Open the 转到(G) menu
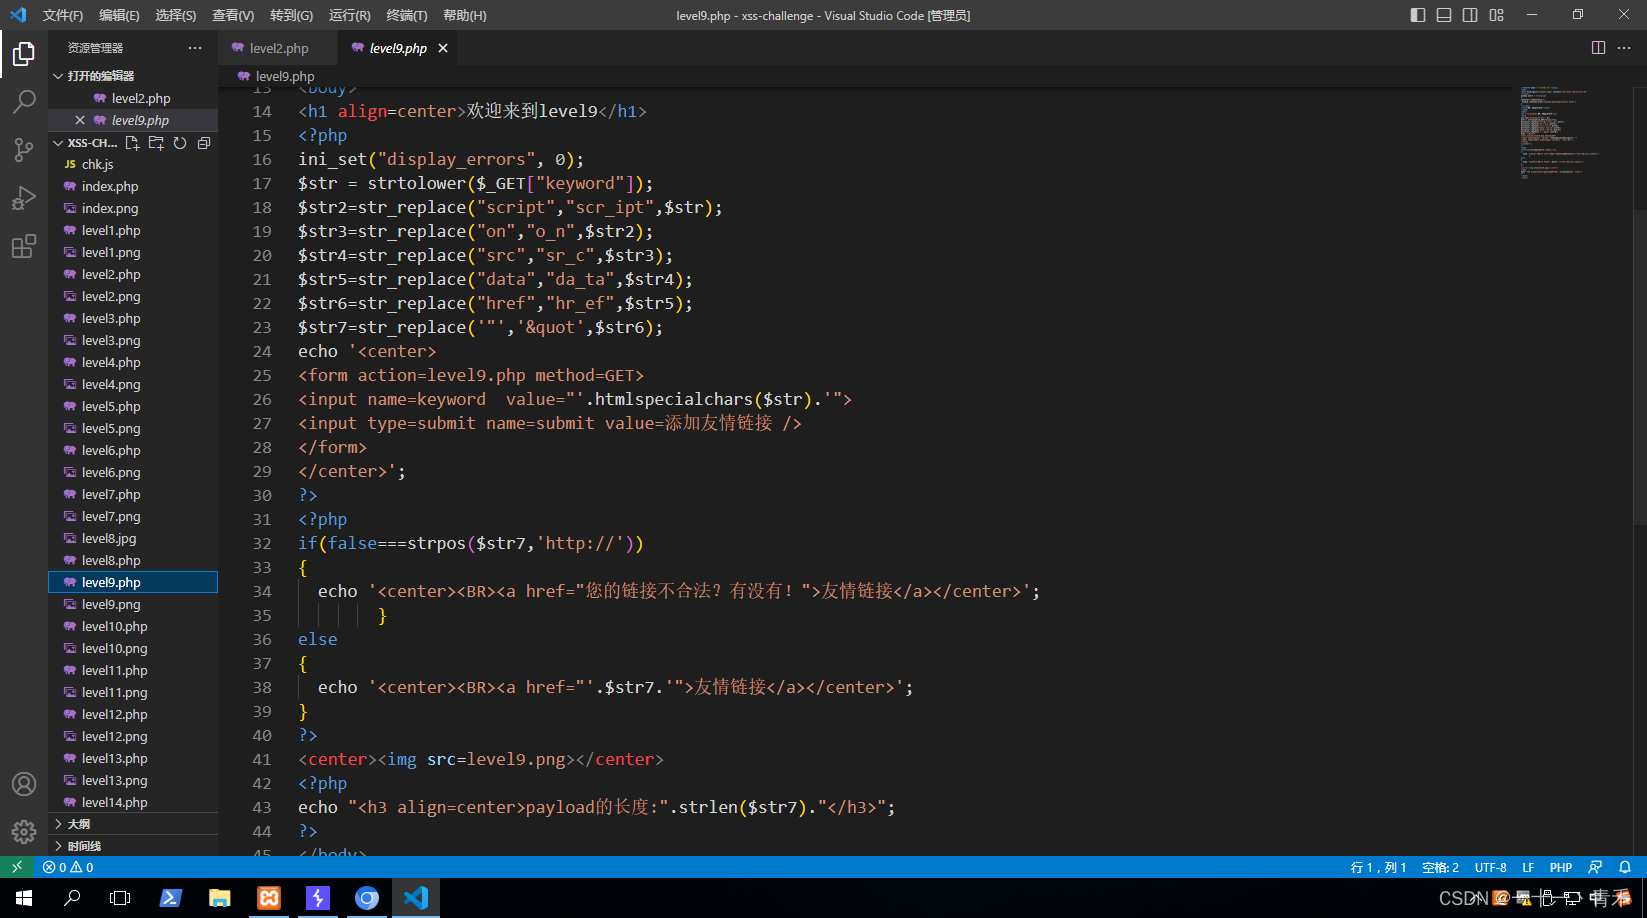This screenshot has height=918, width=1647. [x=291, y=15]
